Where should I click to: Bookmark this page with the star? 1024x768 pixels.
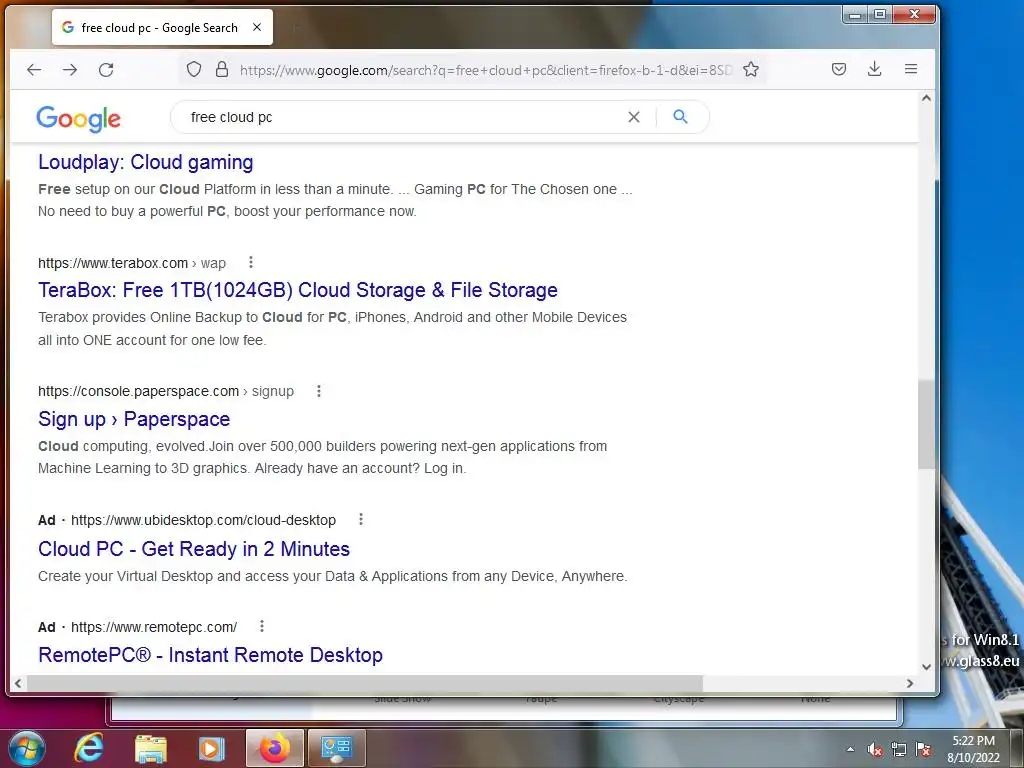(751, 69)
